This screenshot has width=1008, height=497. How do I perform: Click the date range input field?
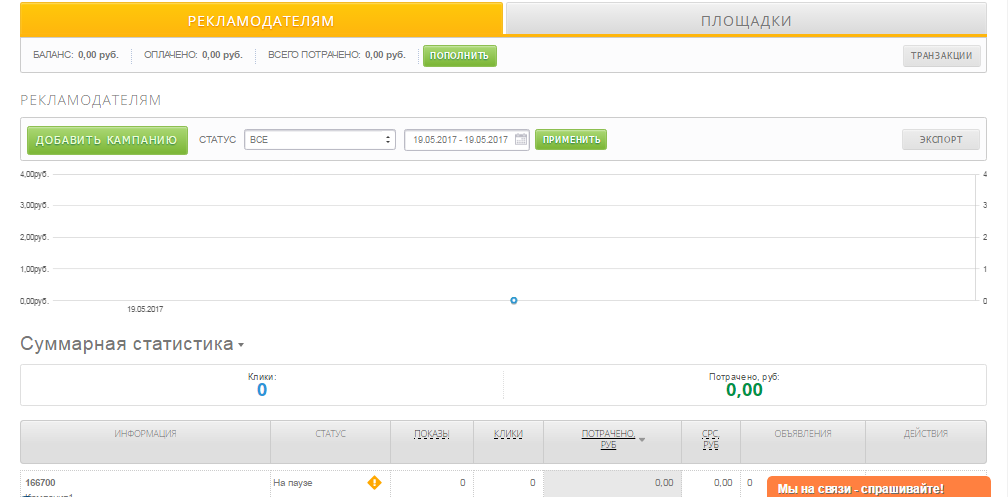[460, 140]
